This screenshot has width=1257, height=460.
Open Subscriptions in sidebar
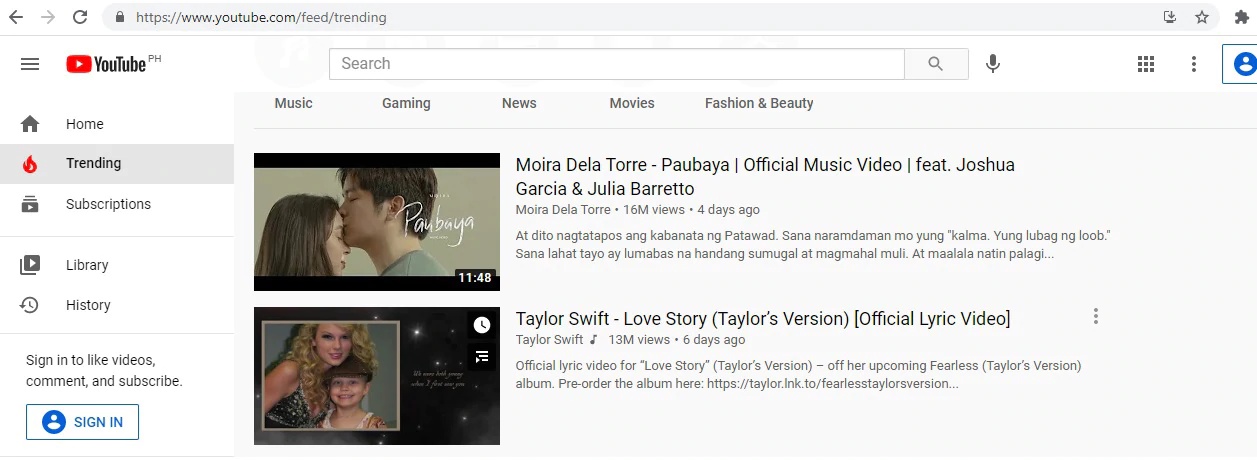(x=108, y=204)
